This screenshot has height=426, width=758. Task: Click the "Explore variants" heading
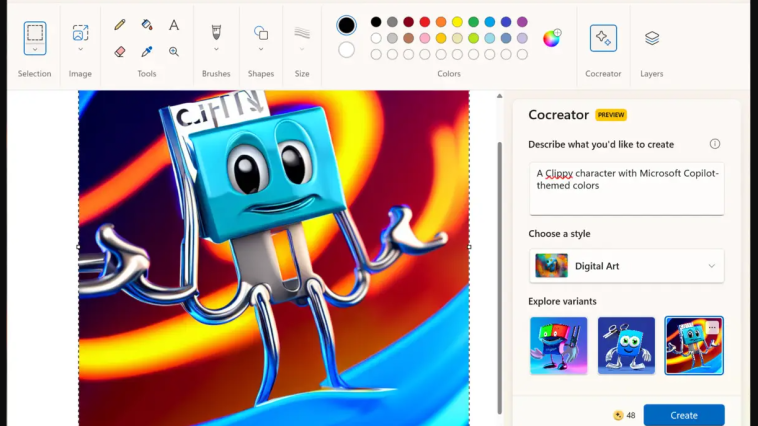[562, 301]
